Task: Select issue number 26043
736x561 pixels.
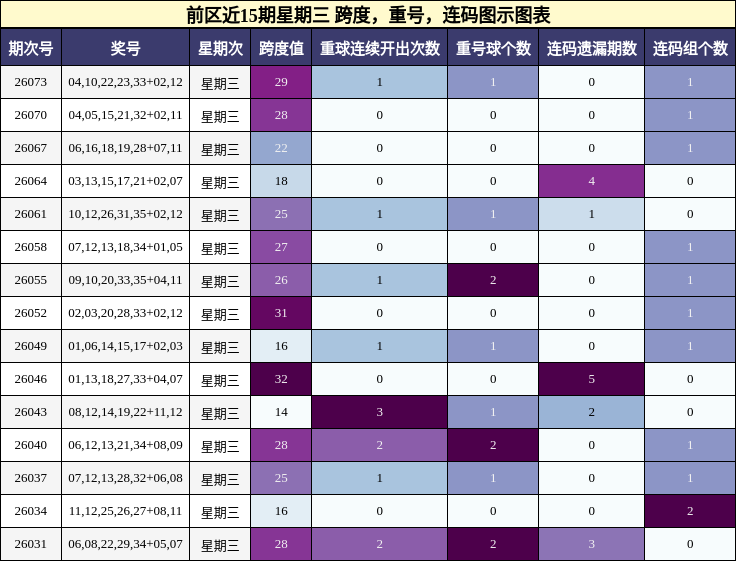Action: (x=31, y=412)
